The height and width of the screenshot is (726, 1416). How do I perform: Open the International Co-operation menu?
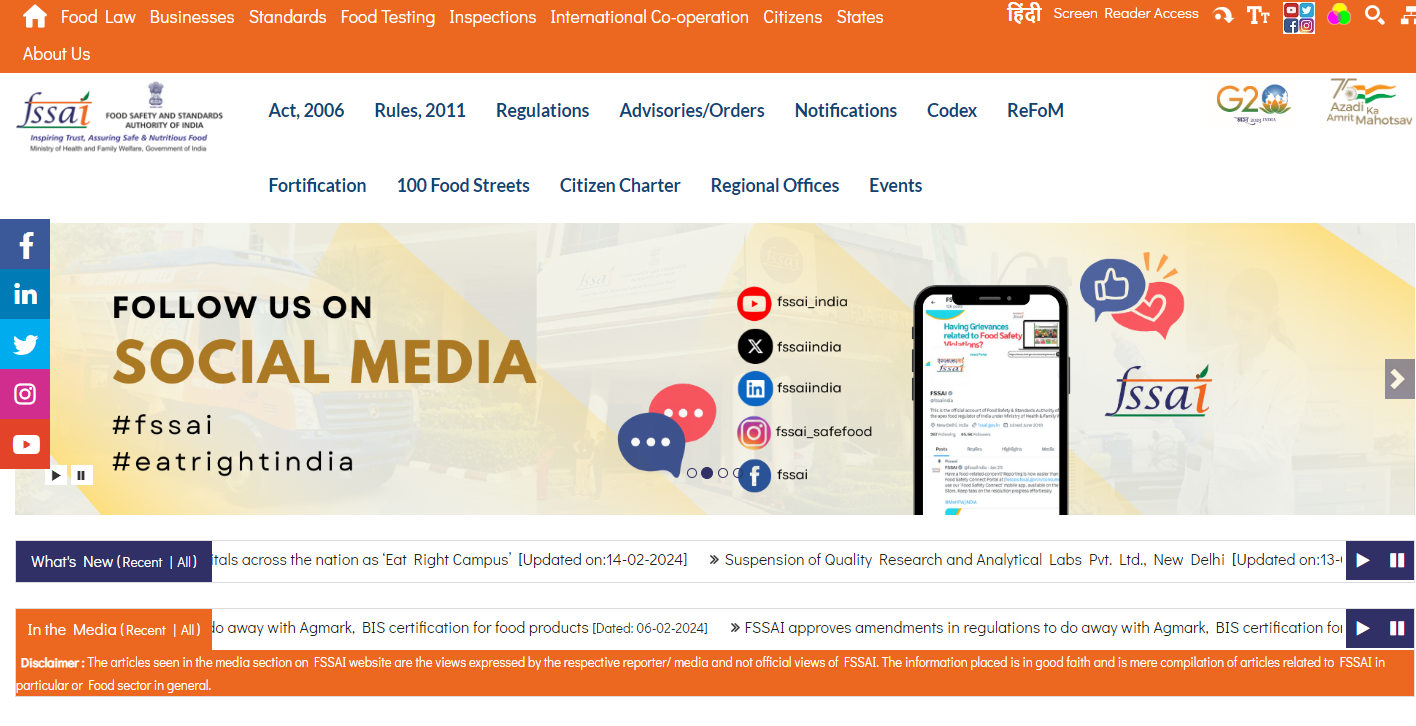649,17
